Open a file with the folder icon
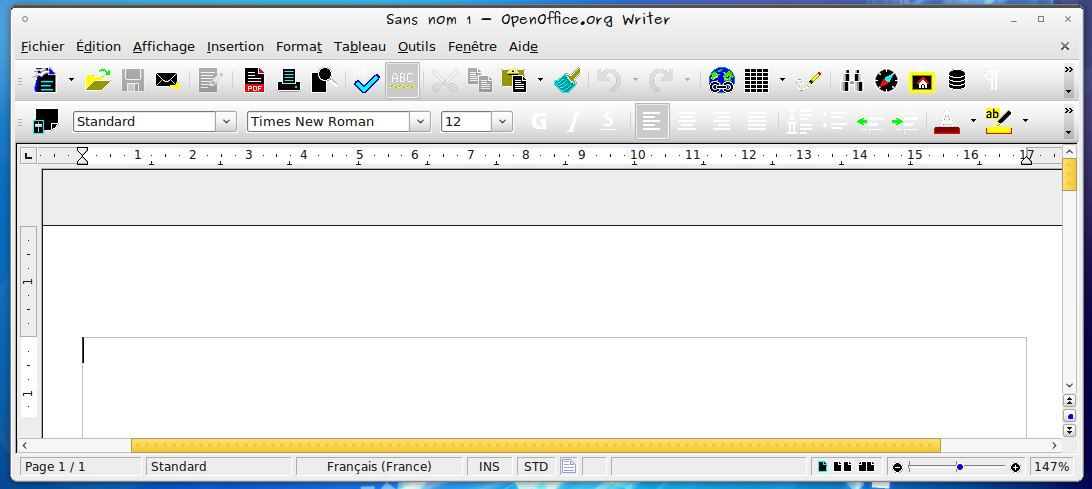Screen dimensions: 1092x489 [98, 80]
